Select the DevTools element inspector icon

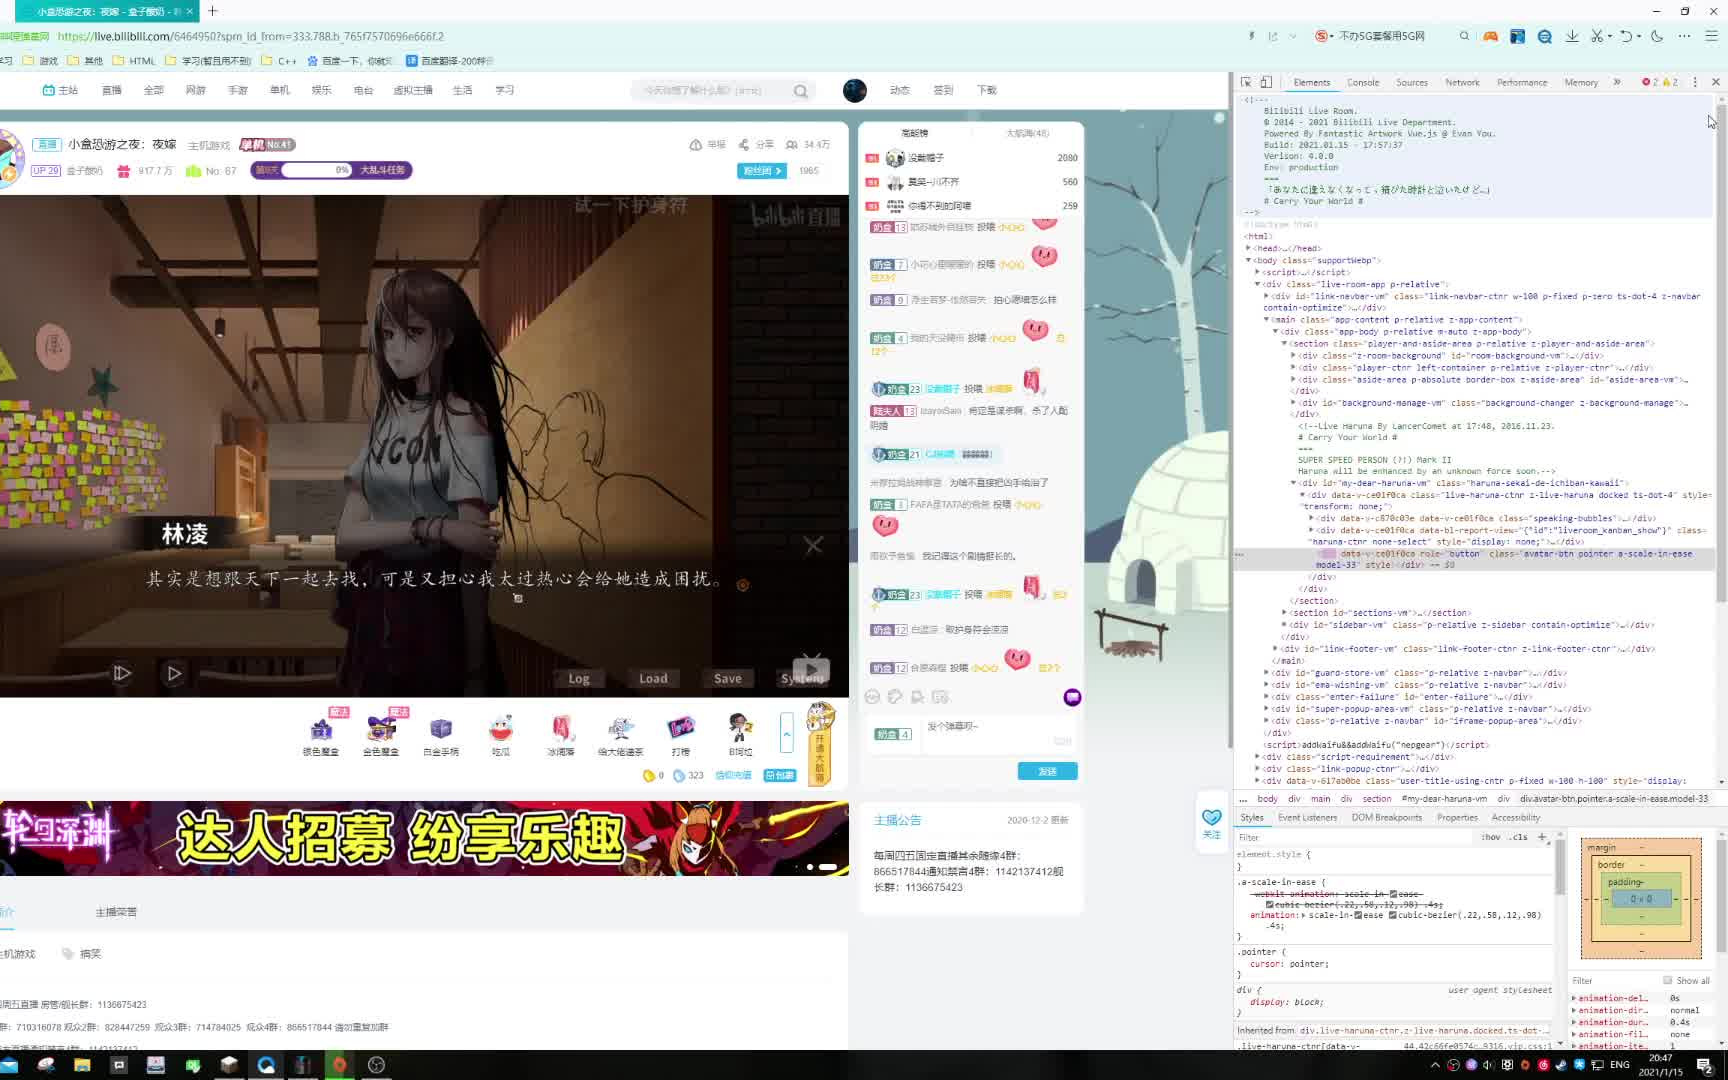pyautogui.click(x=1246, y=82)
